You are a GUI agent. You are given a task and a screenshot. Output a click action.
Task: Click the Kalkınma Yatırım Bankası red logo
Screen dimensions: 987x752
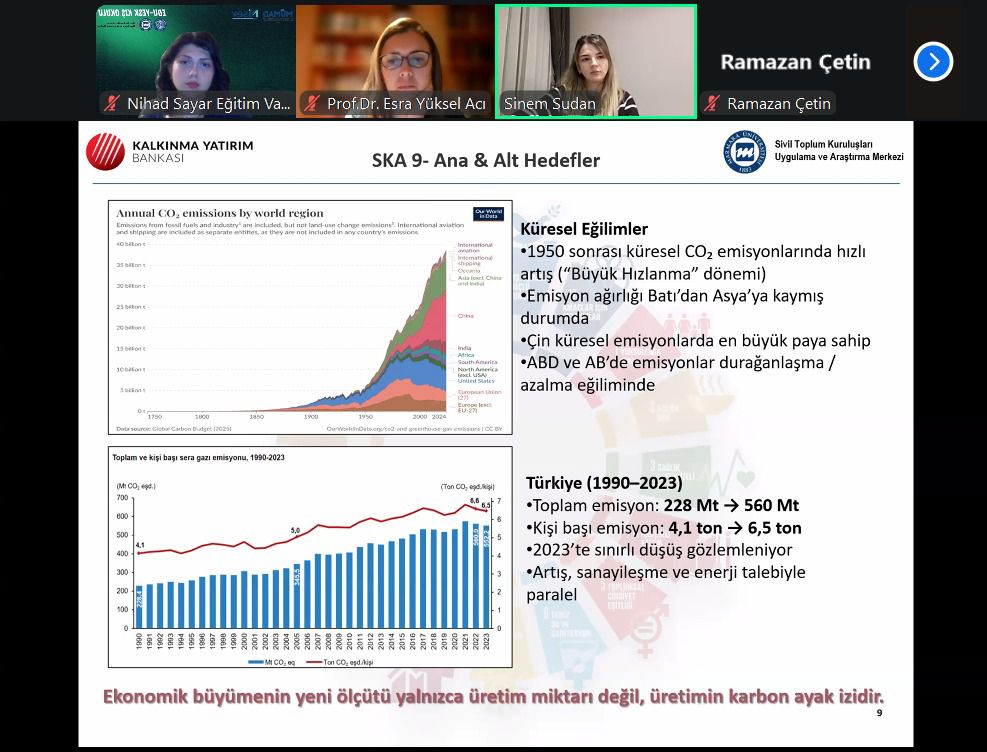tap(105, 152)
